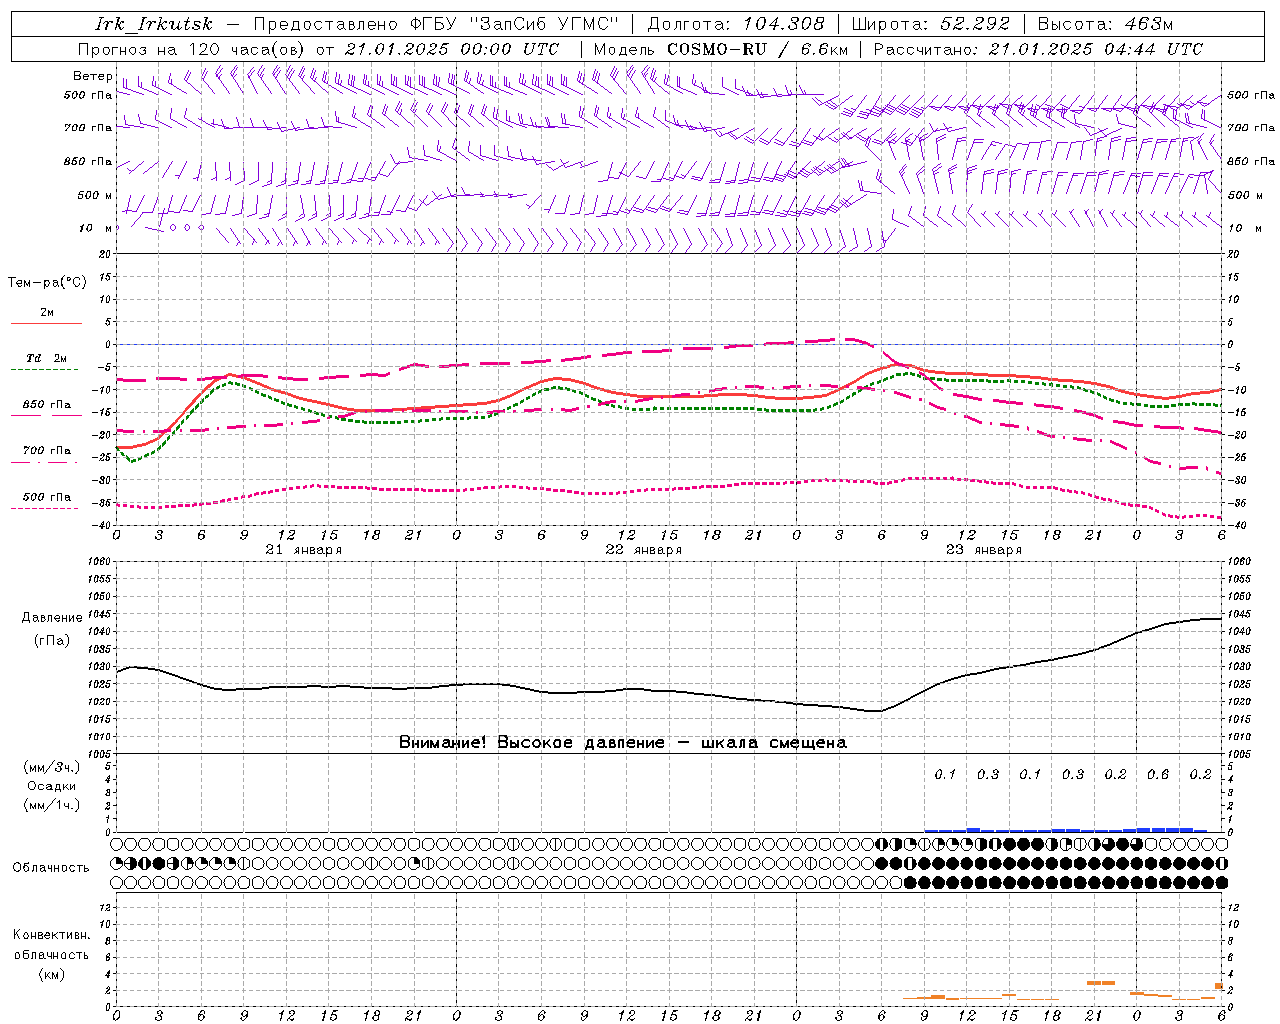This screenshot has width=1280, height=1024.
Task: Click the 0.6 precipitation amount value
Action: coord(1158,774)
